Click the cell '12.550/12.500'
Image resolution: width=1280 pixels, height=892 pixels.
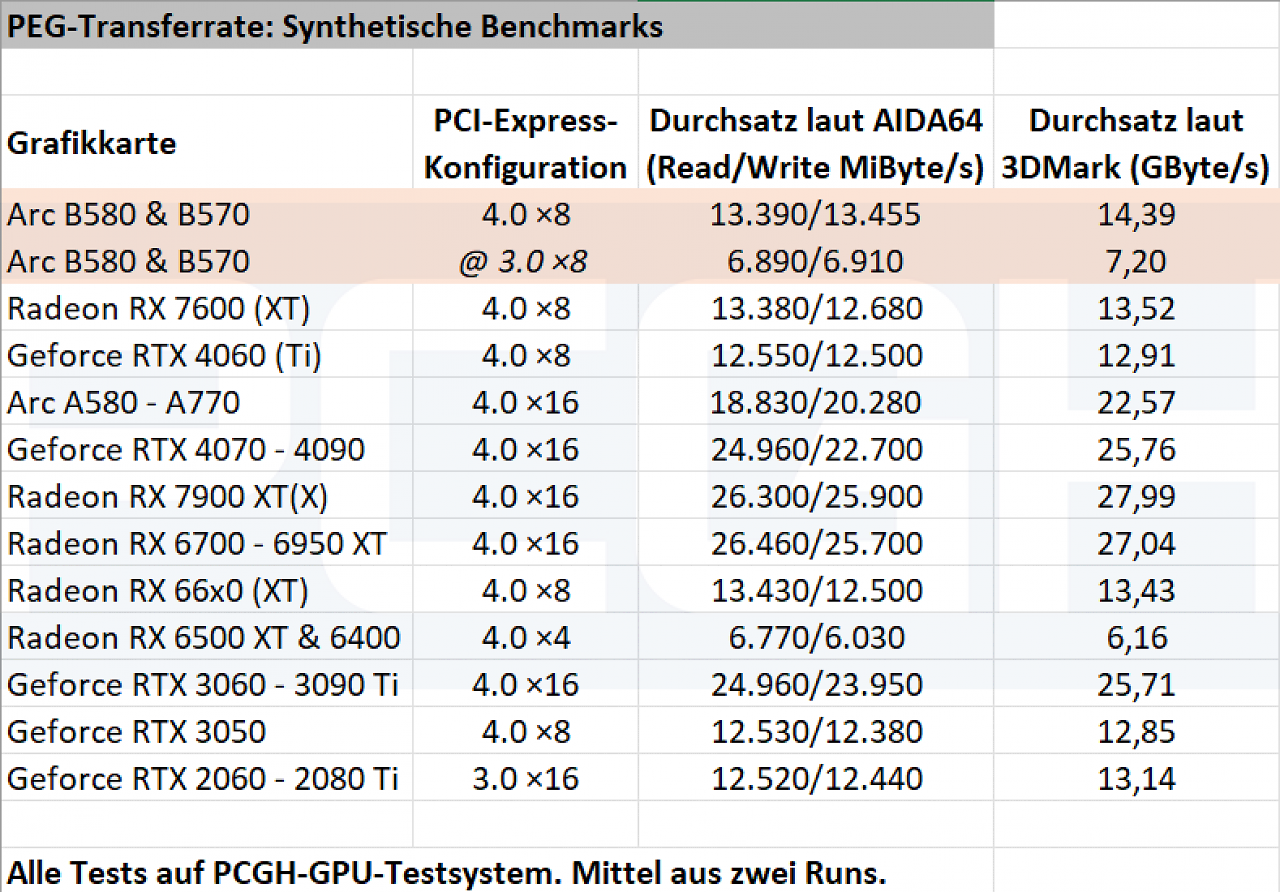(816, 354)
